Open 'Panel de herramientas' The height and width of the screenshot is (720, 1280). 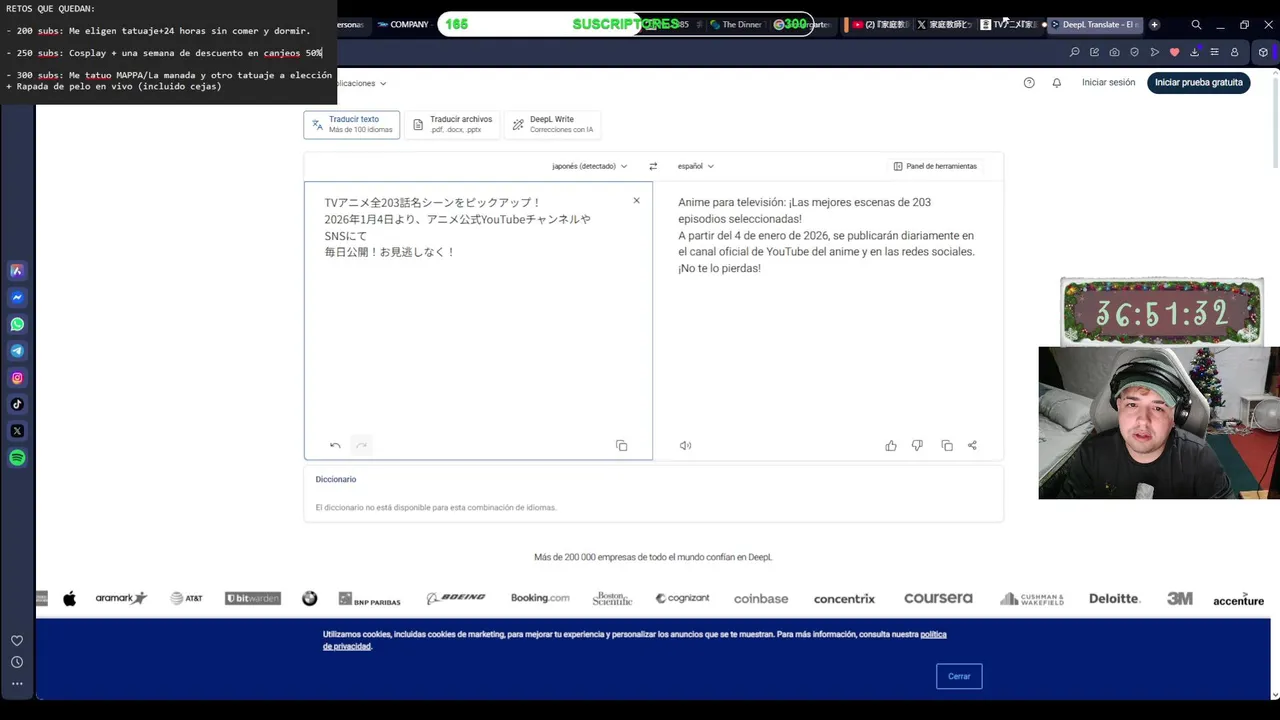[935, 166]
